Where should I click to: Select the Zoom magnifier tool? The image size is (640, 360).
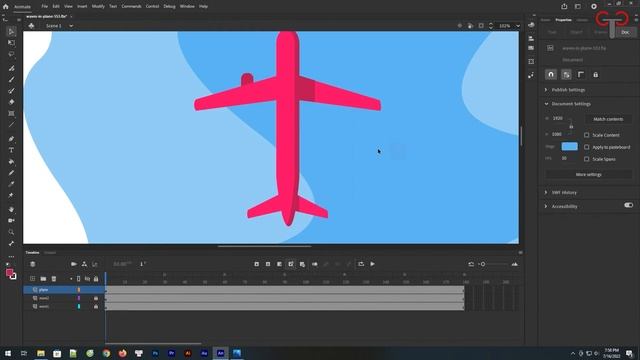click(11, 232)
